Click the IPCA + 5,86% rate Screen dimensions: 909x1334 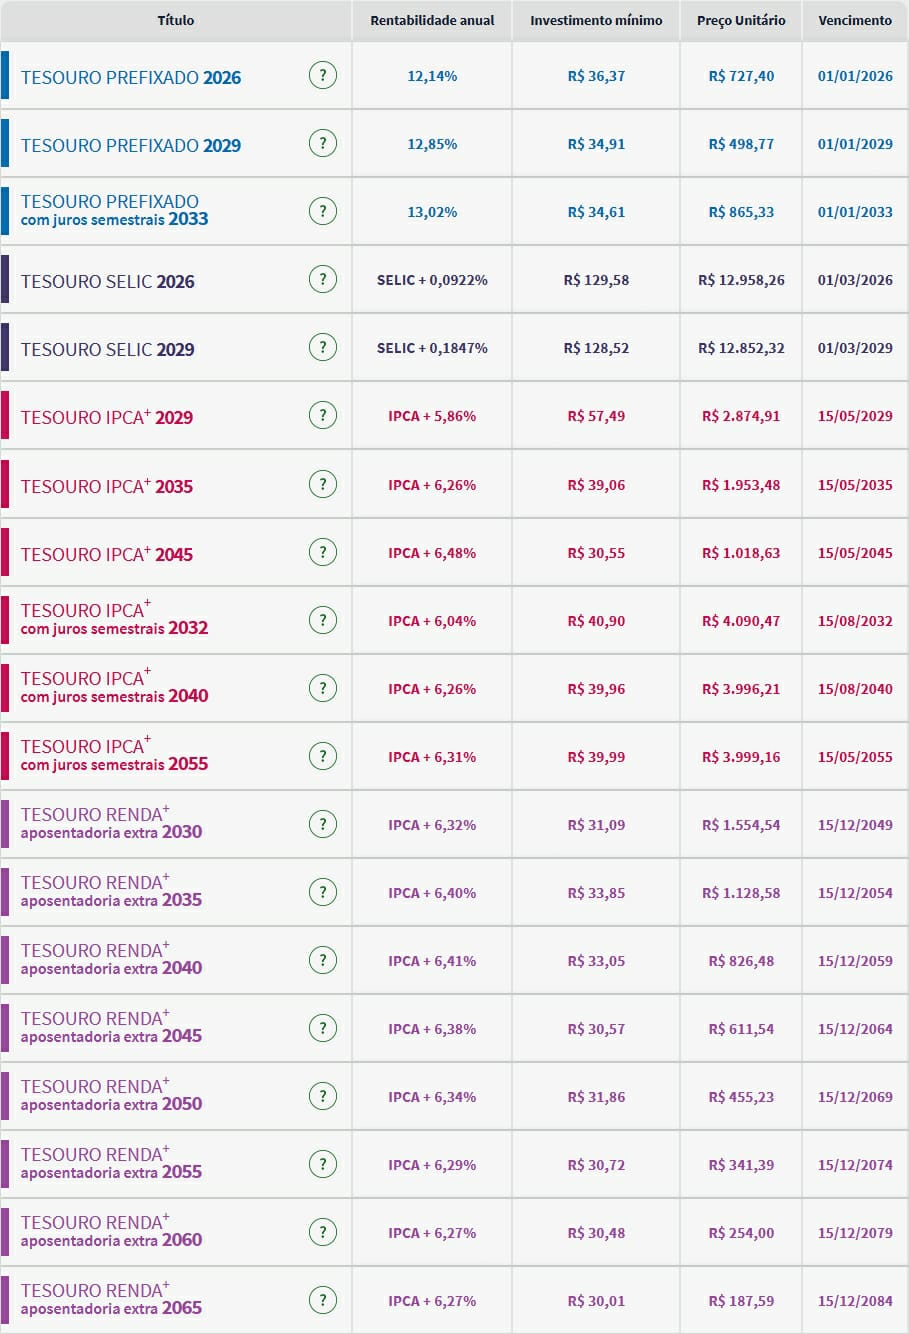pos(432,416)
